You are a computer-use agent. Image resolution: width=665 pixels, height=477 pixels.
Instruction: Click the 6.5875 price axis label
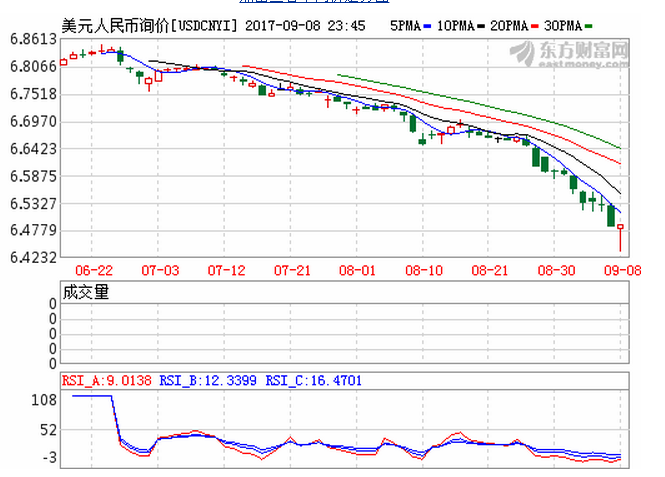tap(34, 176)
